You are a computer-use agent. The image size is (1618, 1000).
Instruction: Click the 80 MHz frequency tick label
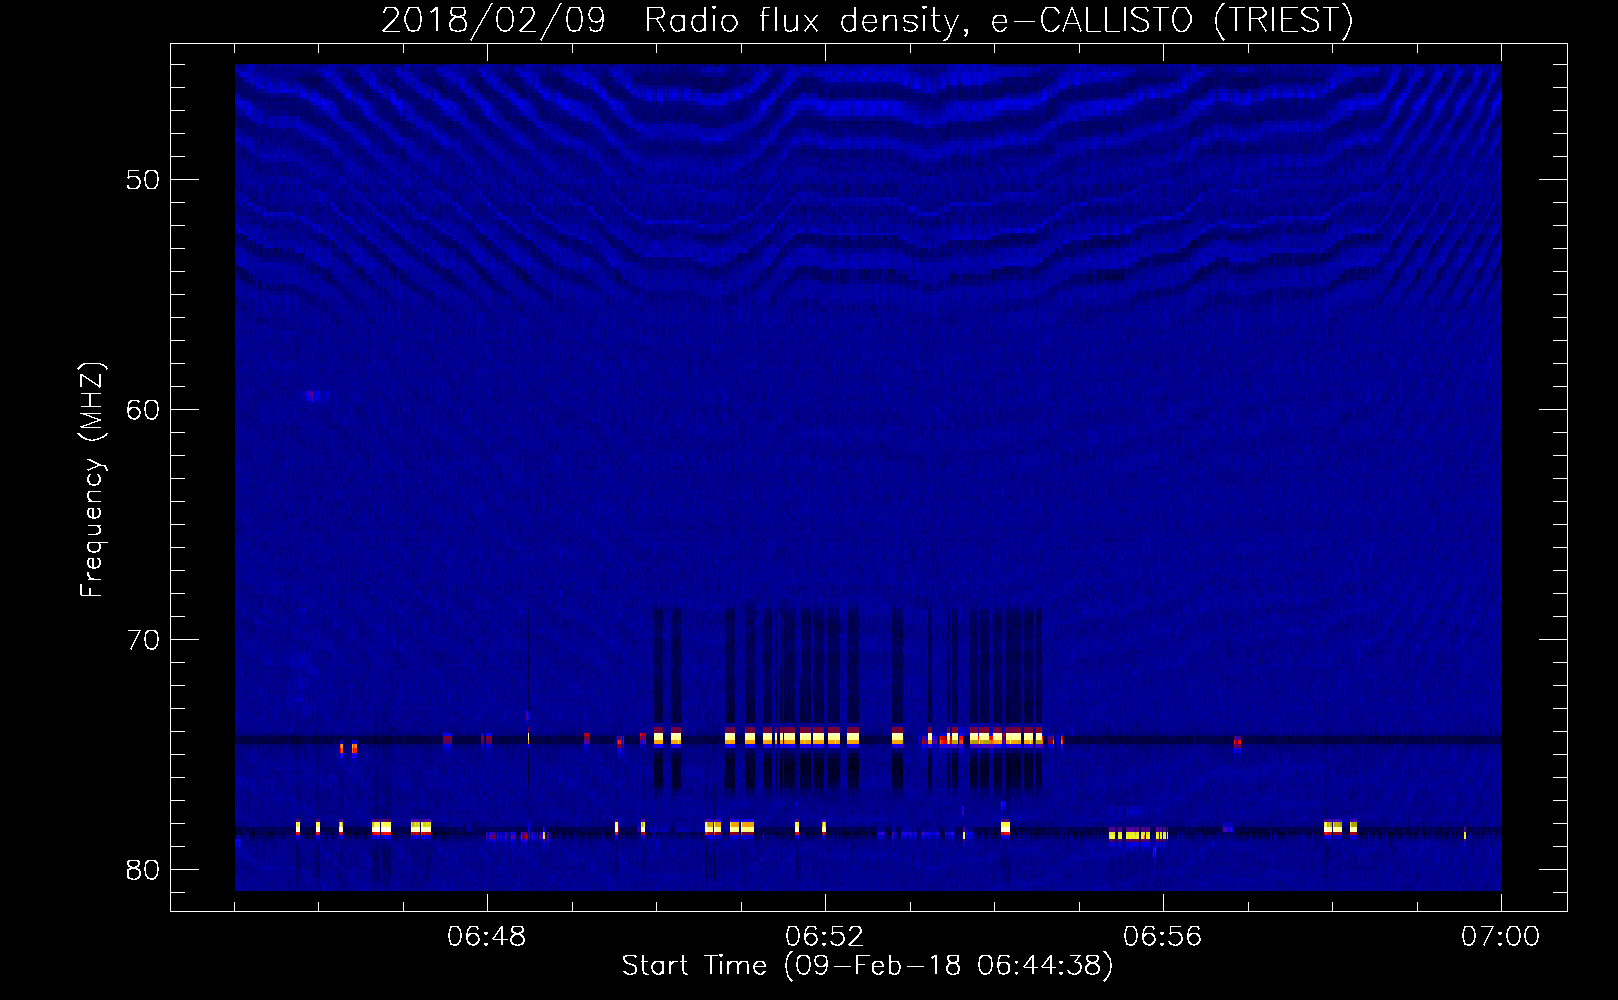tap(143, 870)
